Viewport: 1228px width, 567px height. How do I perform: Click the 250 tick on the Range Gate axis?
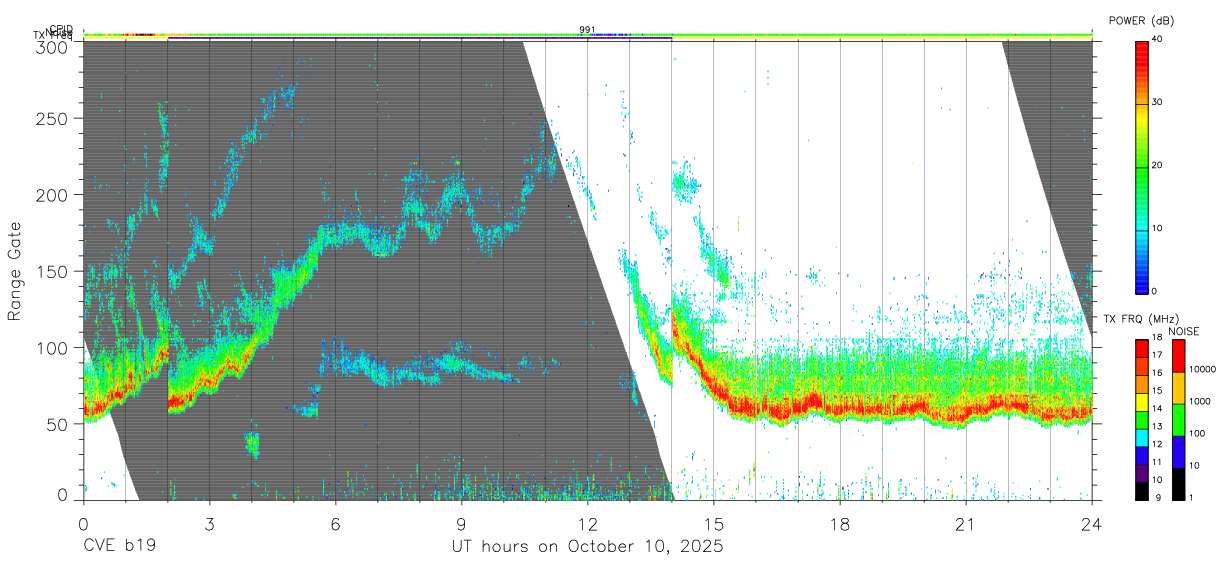point(53,118)
